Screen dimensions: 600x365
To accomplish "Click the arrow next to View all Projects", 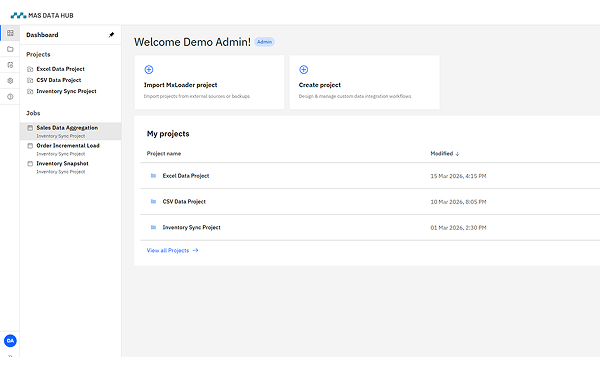I will coord(195,250).
